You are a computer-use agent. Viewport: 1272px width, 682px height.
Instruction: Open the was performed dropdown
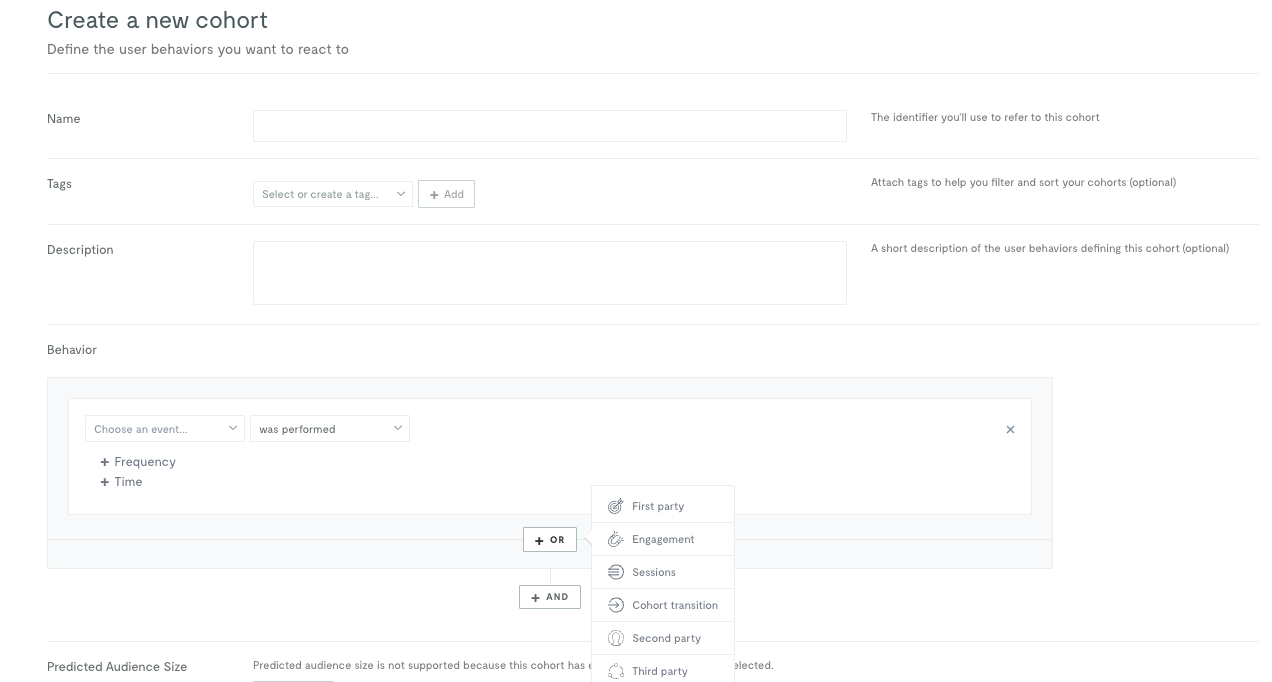(x=330, y=429)
